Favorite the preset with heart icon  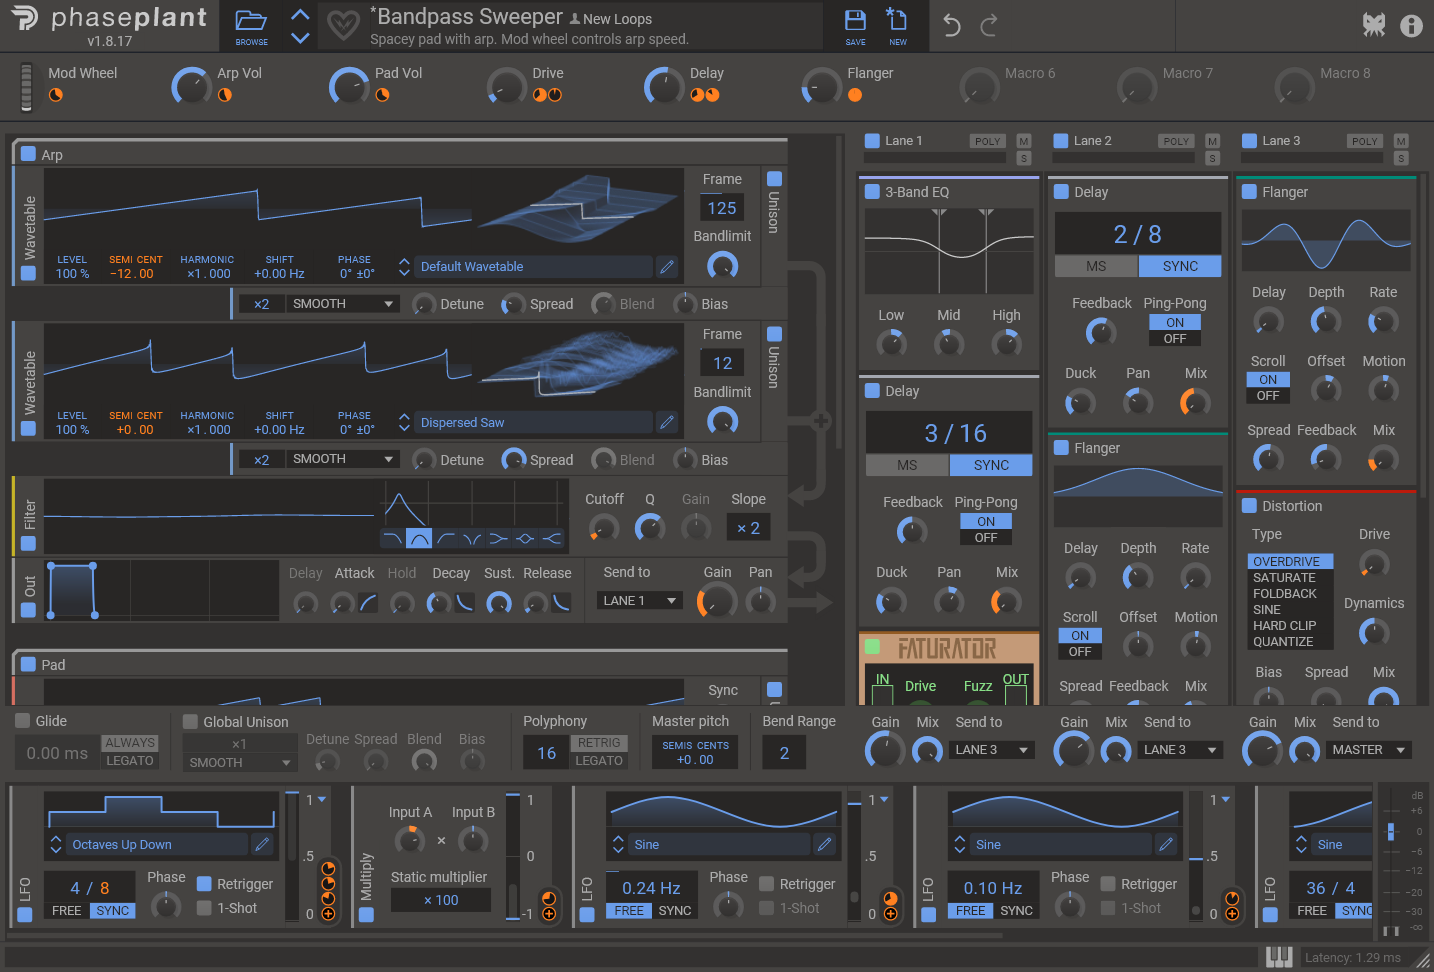pyautogui.click(x=343, y=26)
